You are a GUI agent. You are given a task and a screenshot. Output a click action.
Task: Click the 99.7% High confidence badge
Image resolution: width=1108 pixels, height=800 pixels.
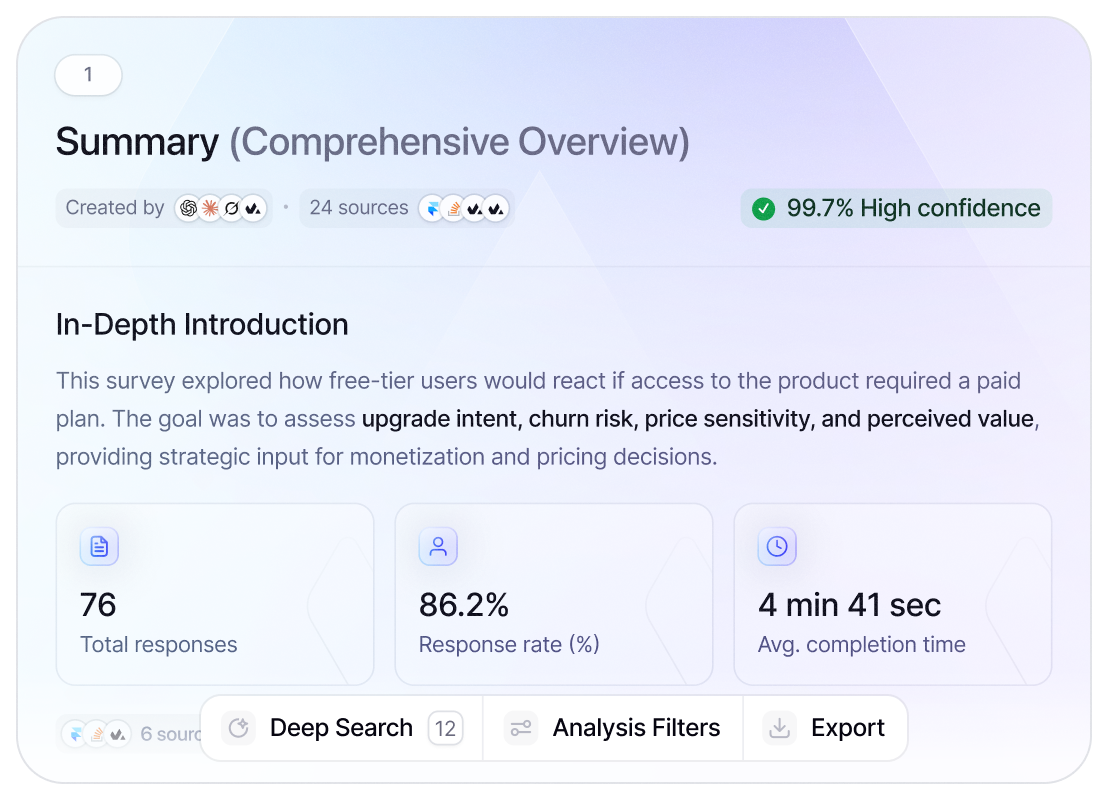coord(896,208)
